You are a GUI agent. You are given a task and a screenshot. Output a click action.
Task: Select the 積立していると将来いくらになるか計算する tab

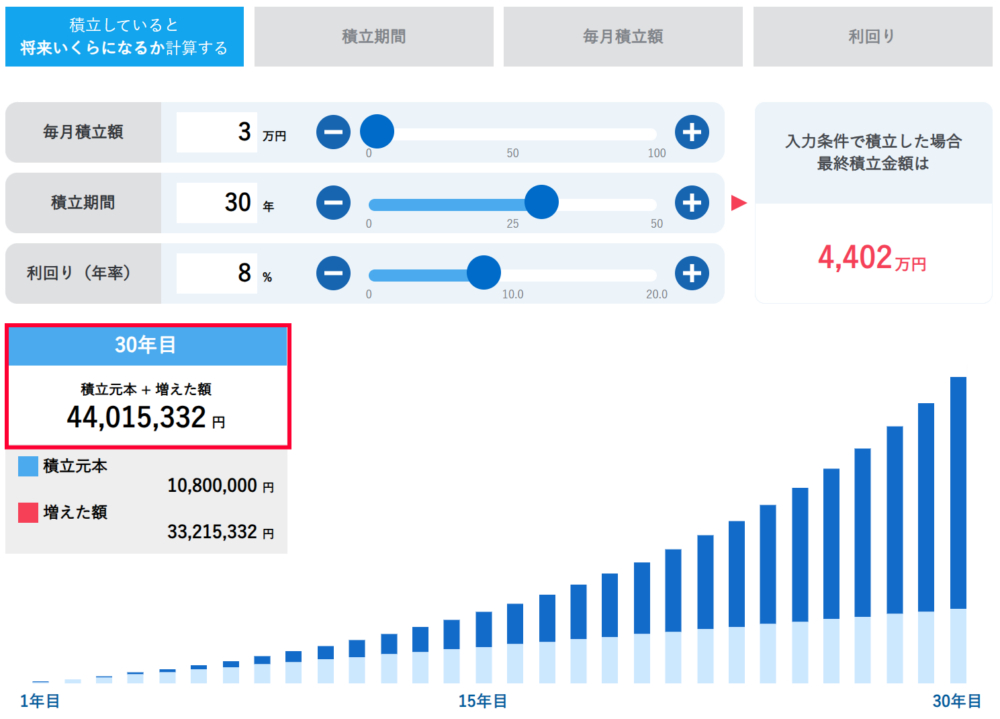[x=124, y=36]
